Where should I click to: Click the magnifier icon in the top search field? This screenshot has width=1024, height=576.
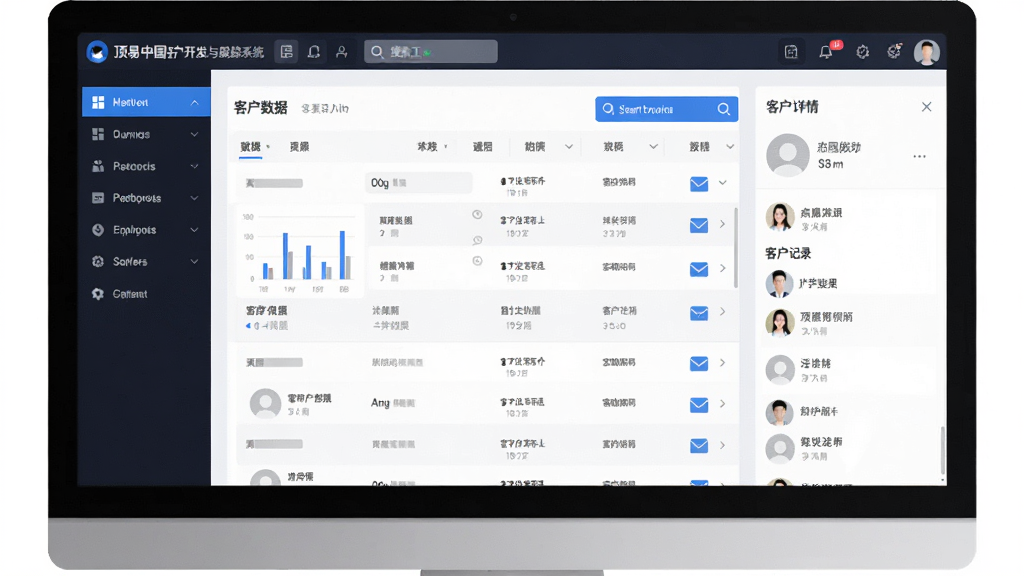[x=377, y=52]
